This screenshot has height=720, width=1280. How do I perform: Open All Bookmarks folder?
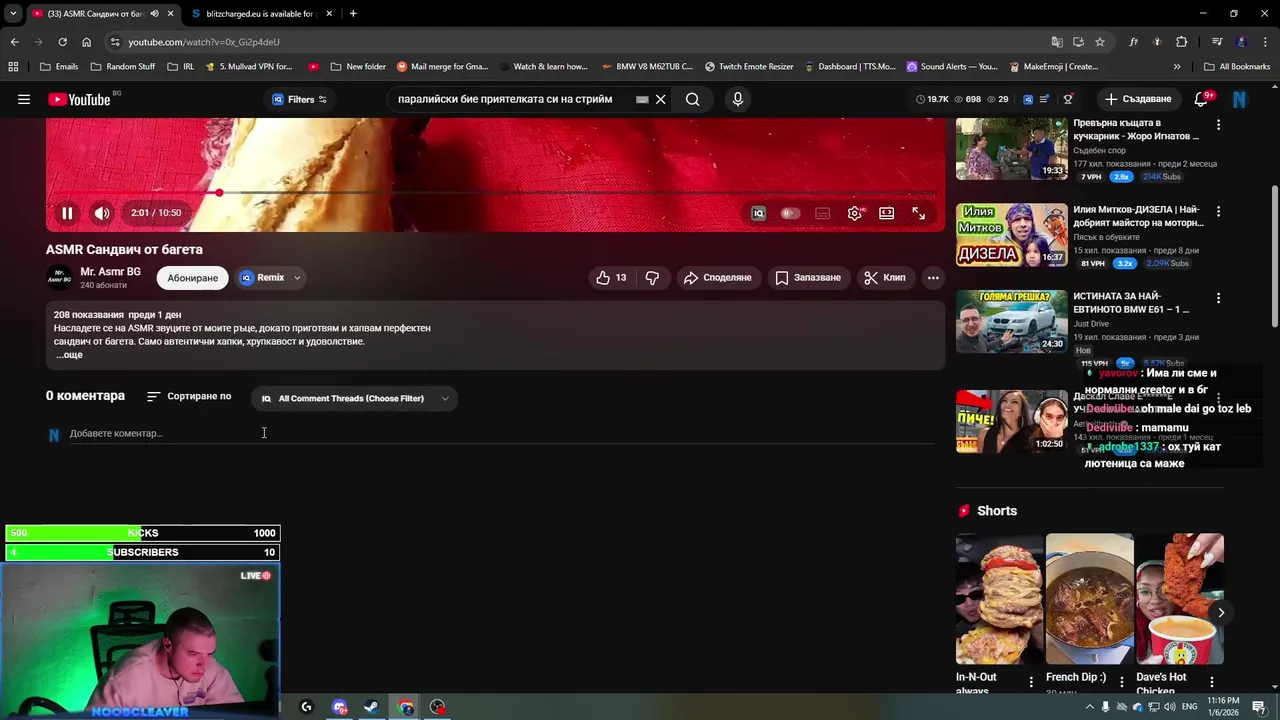point(1237,67)
